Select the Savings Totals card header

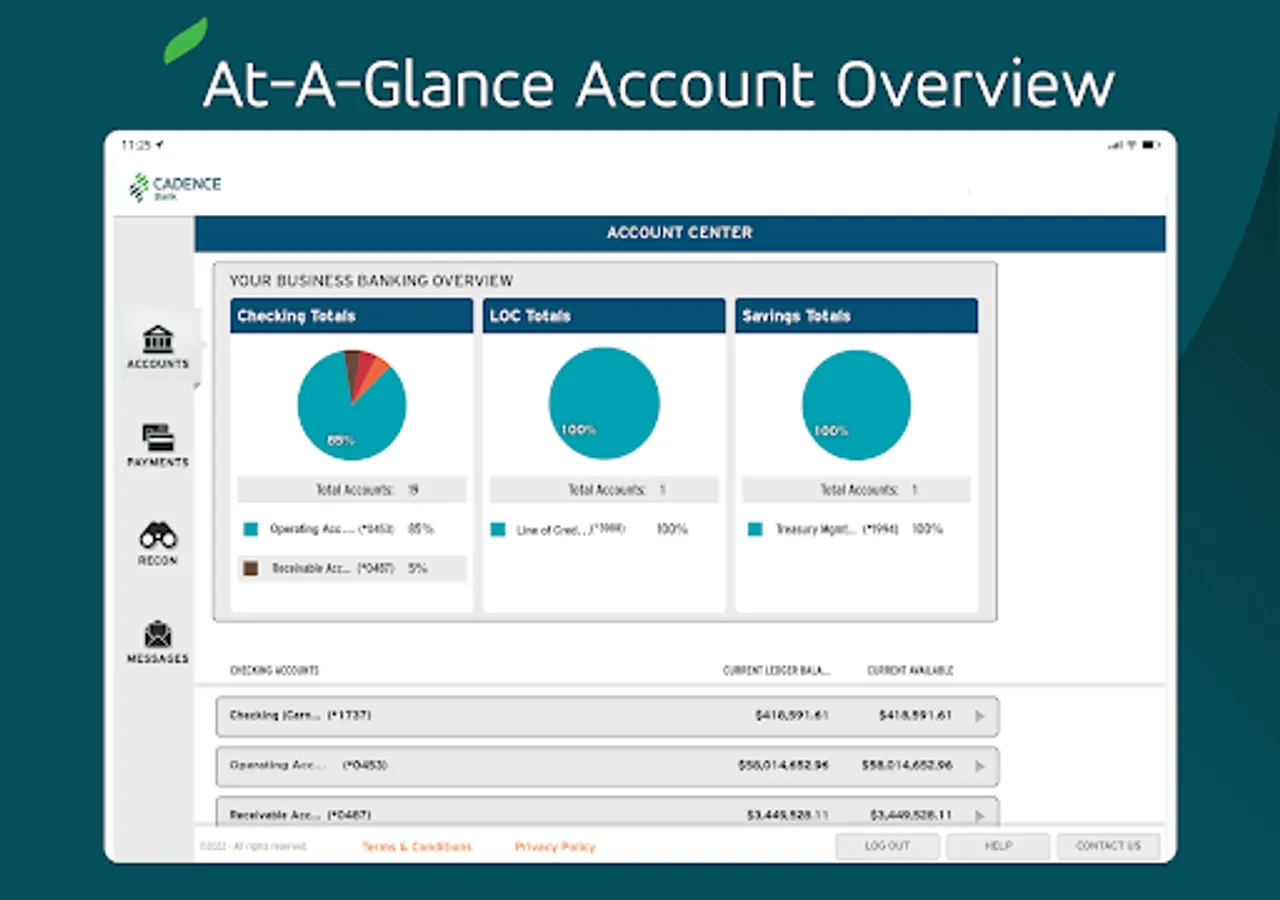click(x=857, y=316)
